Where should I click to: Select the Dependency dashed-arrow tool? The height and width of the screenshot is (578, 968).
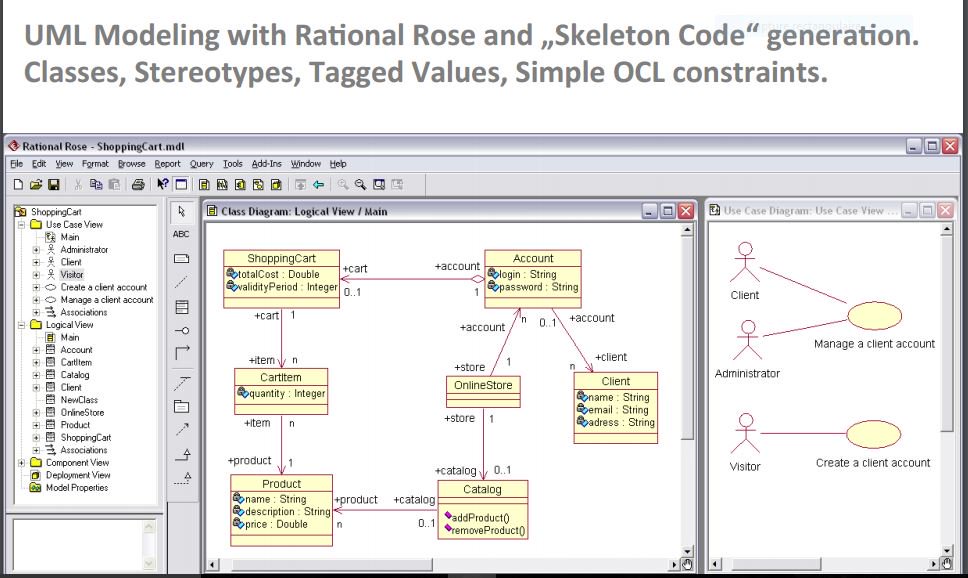coord(182,429)
